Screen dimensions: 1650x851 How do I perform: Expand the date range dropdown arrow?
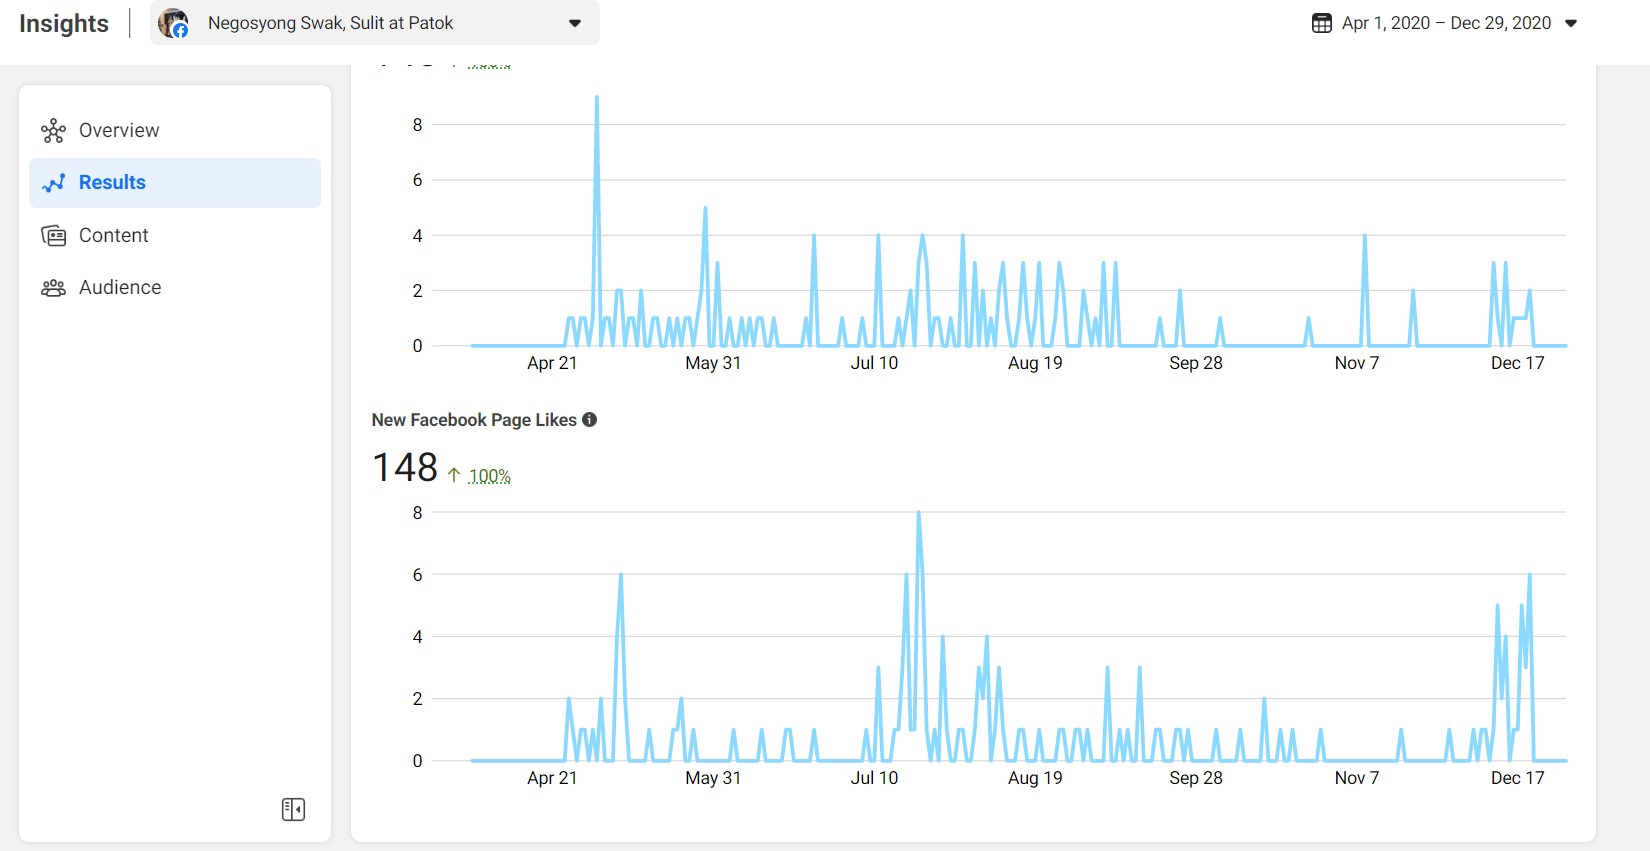tap(1571, 23)
